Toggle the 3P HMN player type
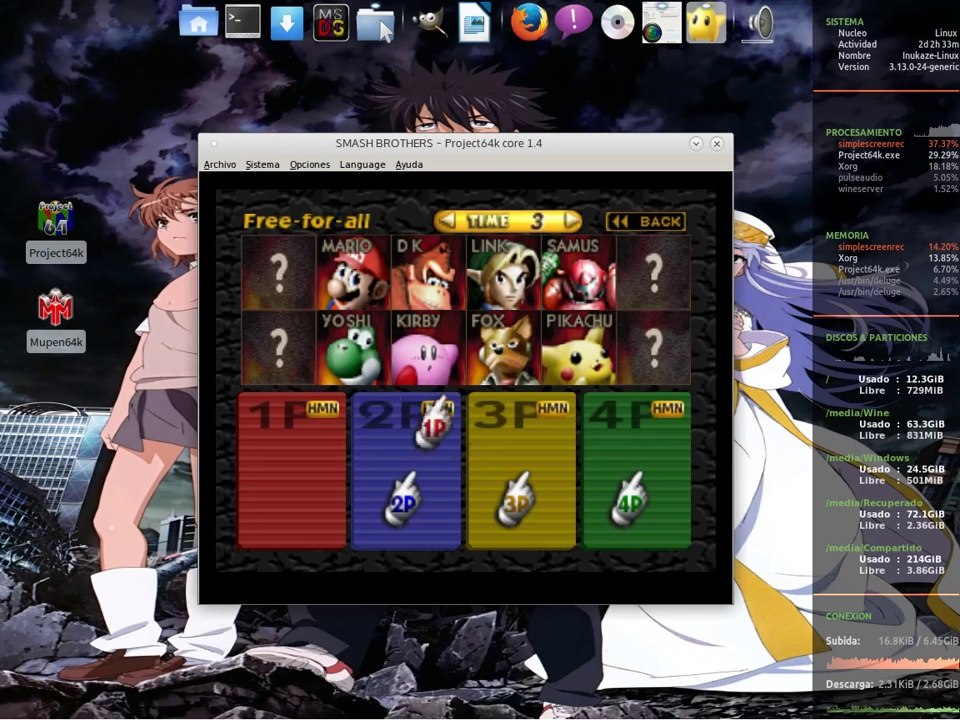Viewport: 960px width, 720px height. tap(553, 409)
